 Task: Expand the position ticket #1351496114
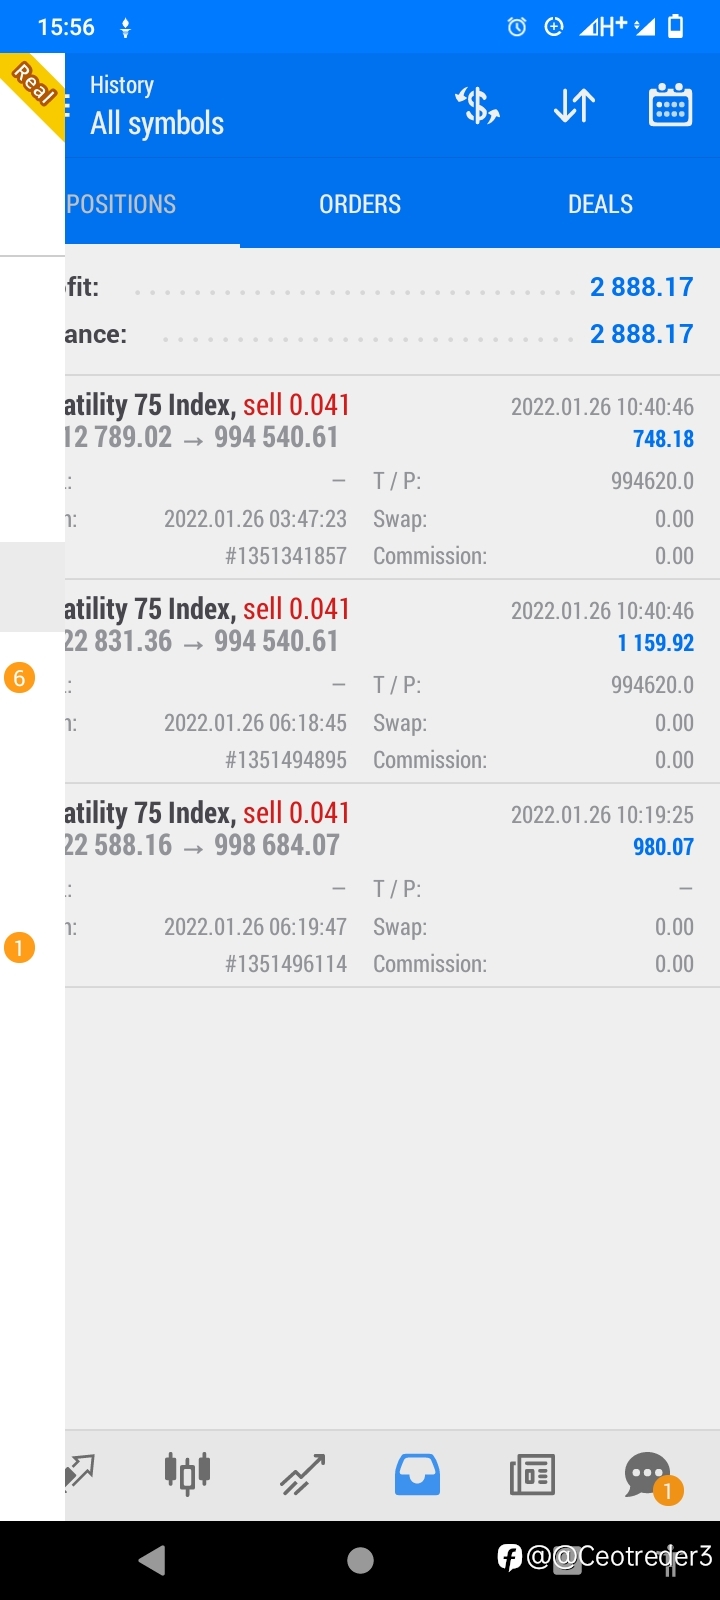click(x=392, y=886)
